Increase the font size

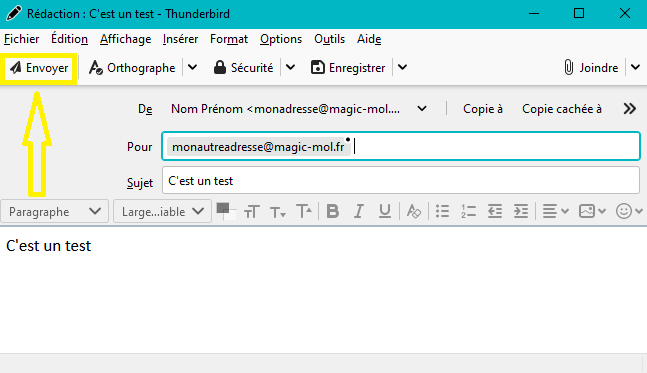tap(304, 212)
